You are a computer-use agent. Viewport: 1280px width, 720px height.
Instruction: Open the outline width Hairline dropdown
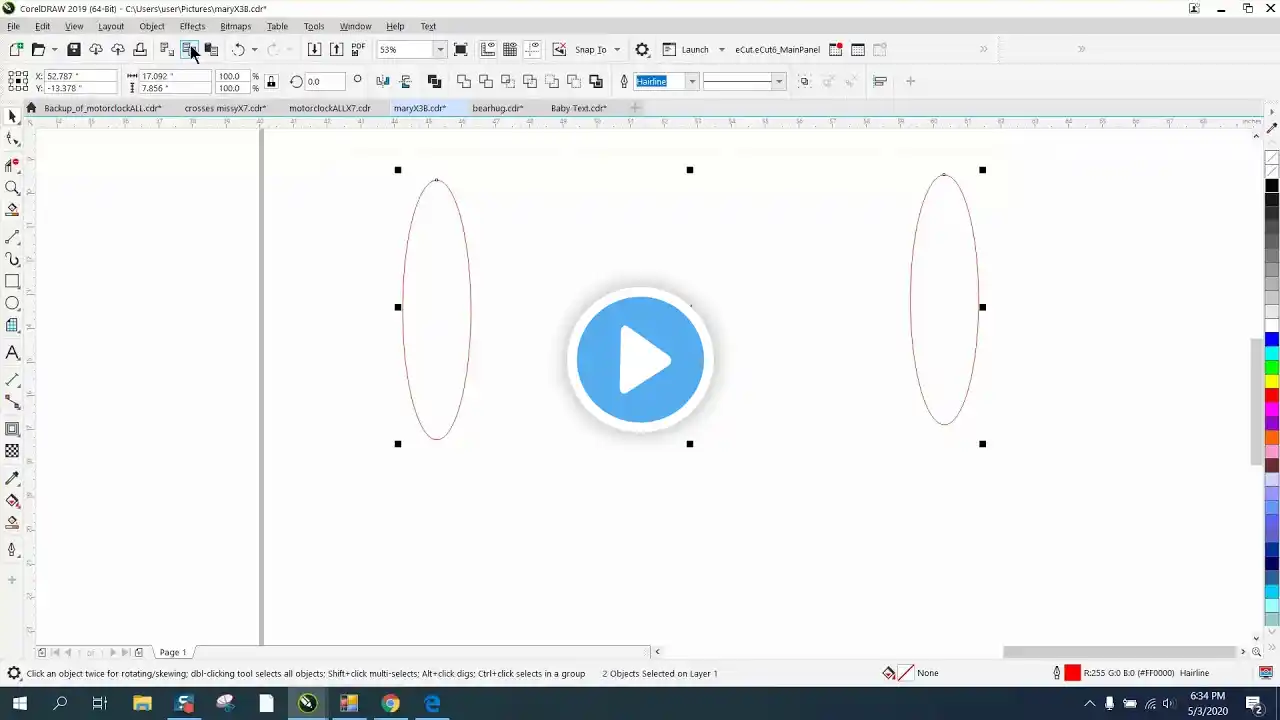tap(691, 81)
